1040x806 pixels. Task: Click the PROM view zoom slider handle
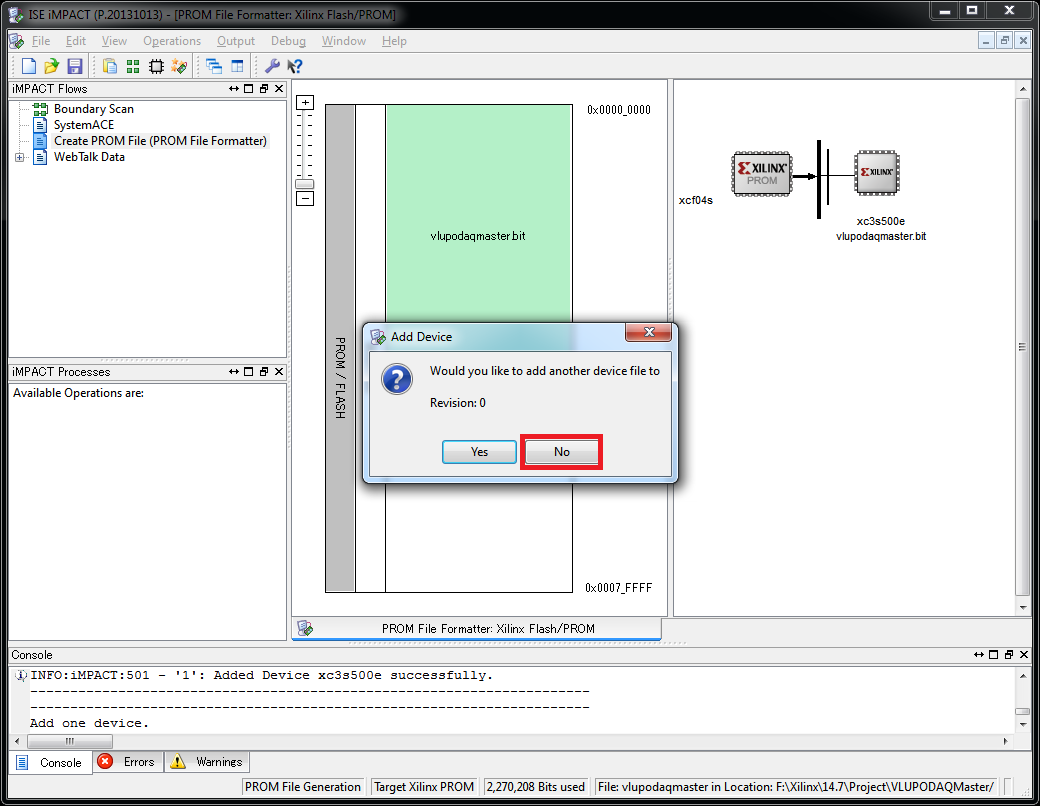304,184
